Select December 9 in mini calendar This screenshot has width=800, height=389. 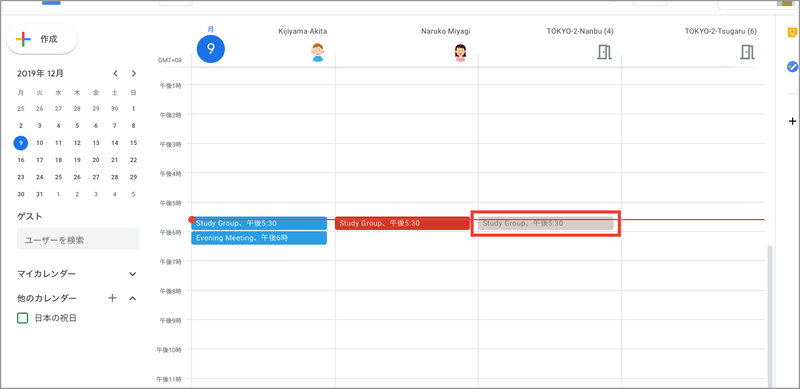21,143
